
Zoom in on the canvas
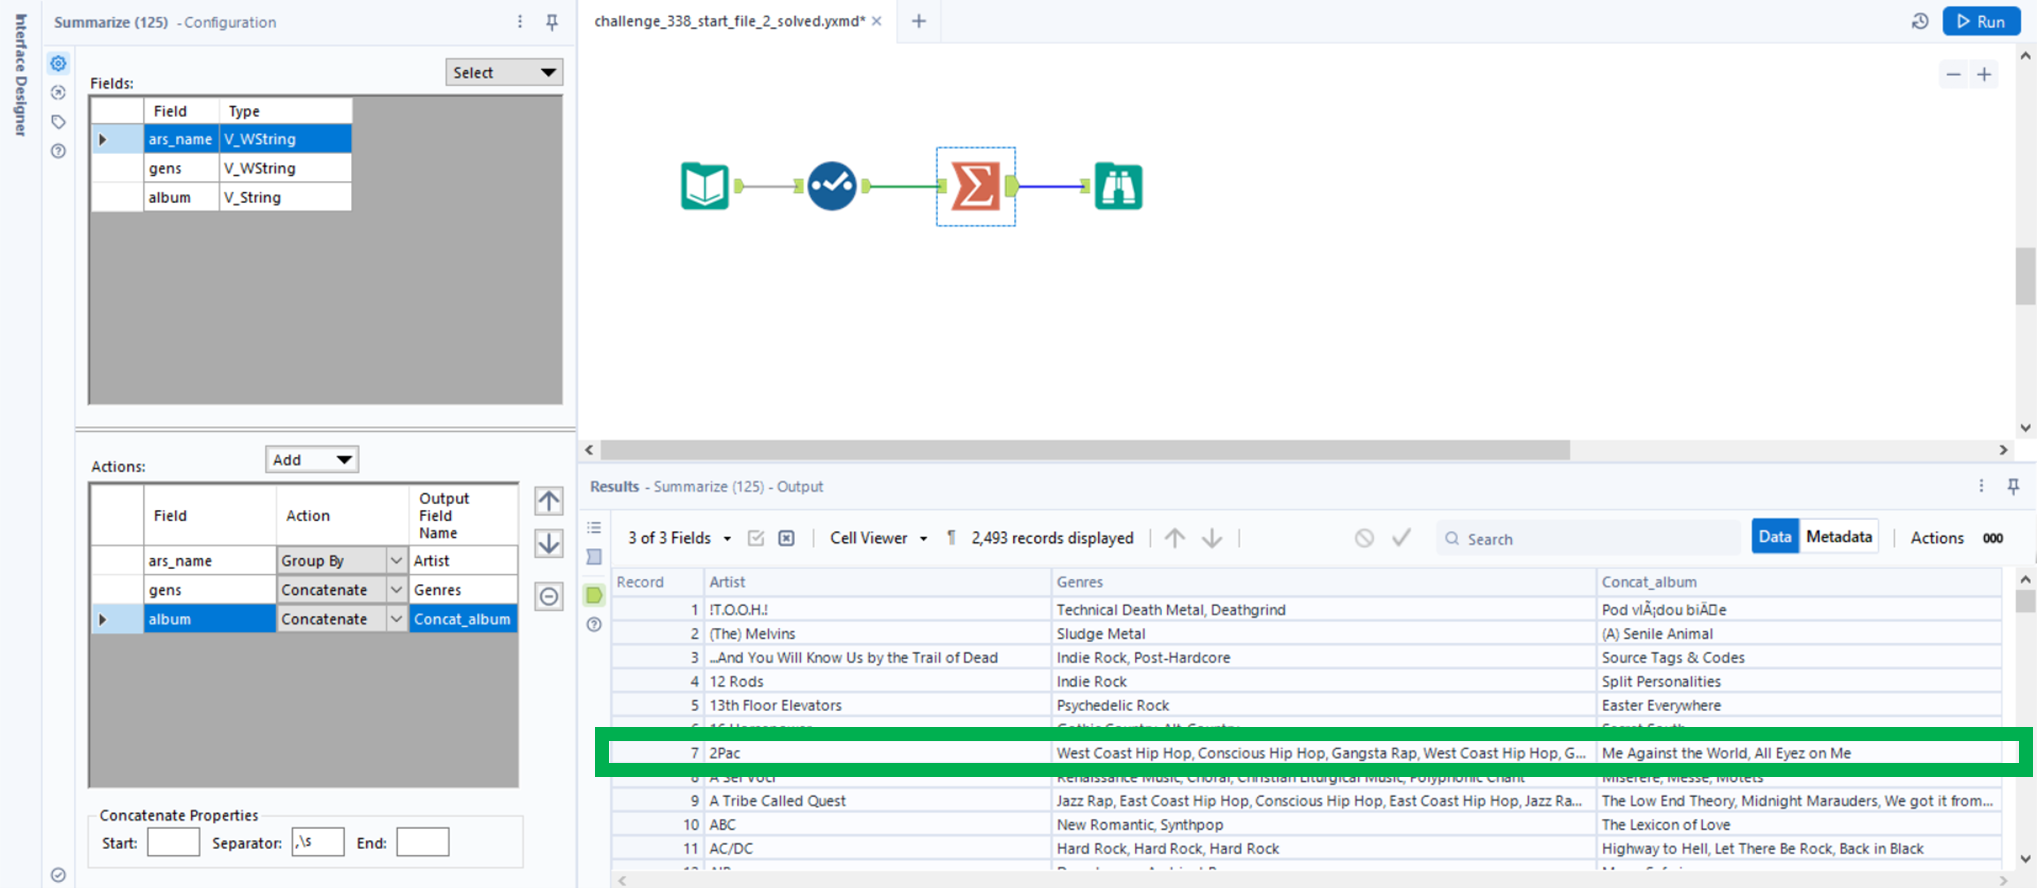(x=1984, y=75)
